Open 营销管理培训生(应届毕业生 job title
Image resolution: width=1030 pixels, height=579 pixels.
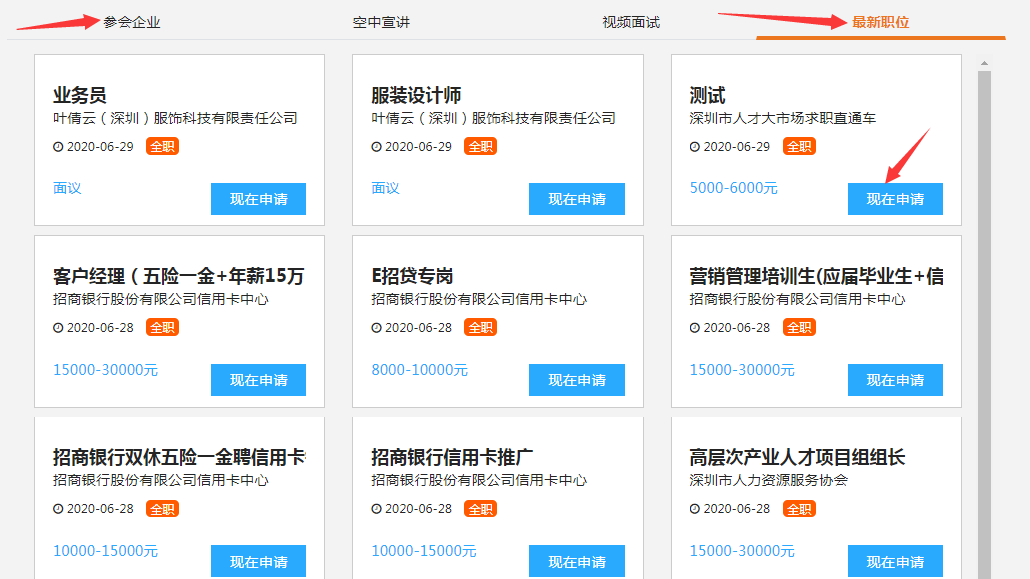point(817,276)
